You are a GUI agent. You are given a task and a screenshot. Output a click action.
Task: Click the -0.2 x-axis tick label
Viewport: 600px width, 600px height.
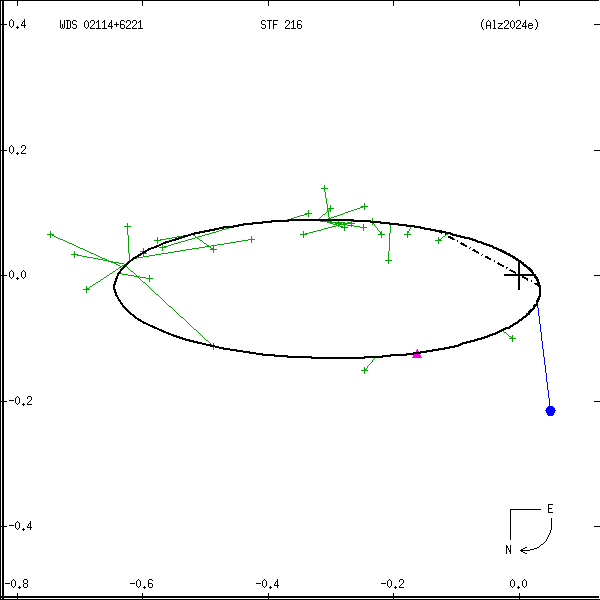393,584
